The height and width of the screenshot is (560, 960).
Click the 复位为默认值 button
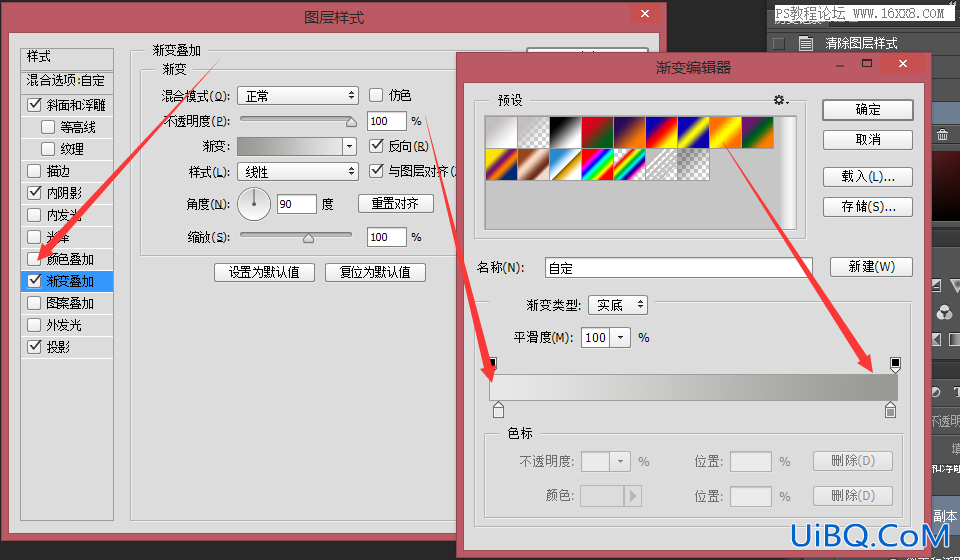(375, 272)
